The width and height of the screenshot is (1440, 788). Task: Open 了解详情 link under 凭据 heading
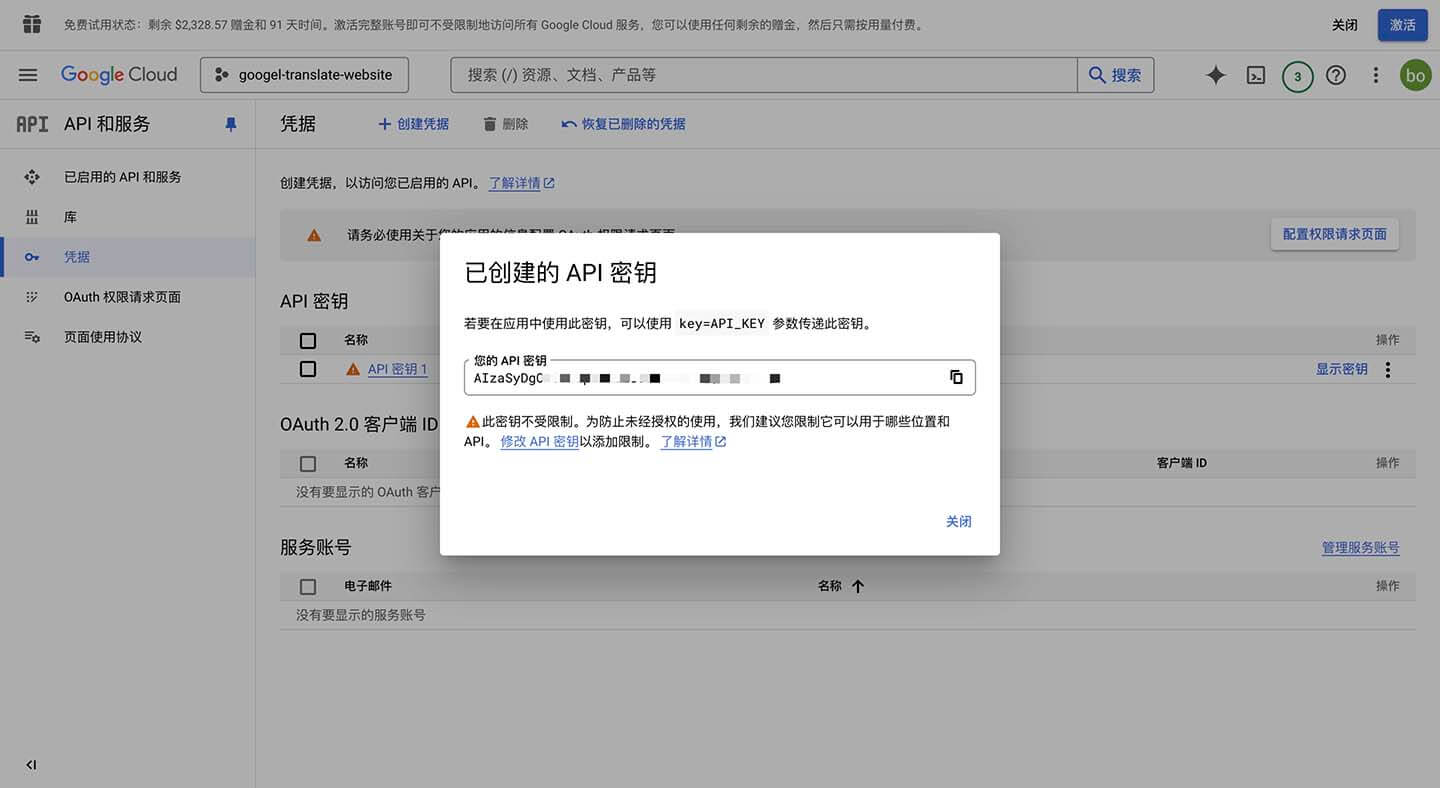pos(521,183)
